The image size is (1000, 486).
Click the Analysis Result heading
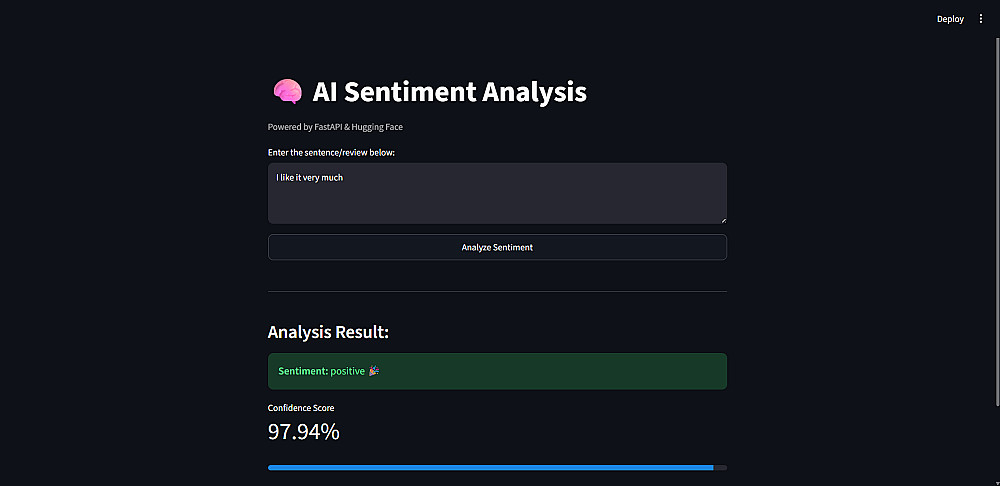pyautogui.click(x=328, y=332)
